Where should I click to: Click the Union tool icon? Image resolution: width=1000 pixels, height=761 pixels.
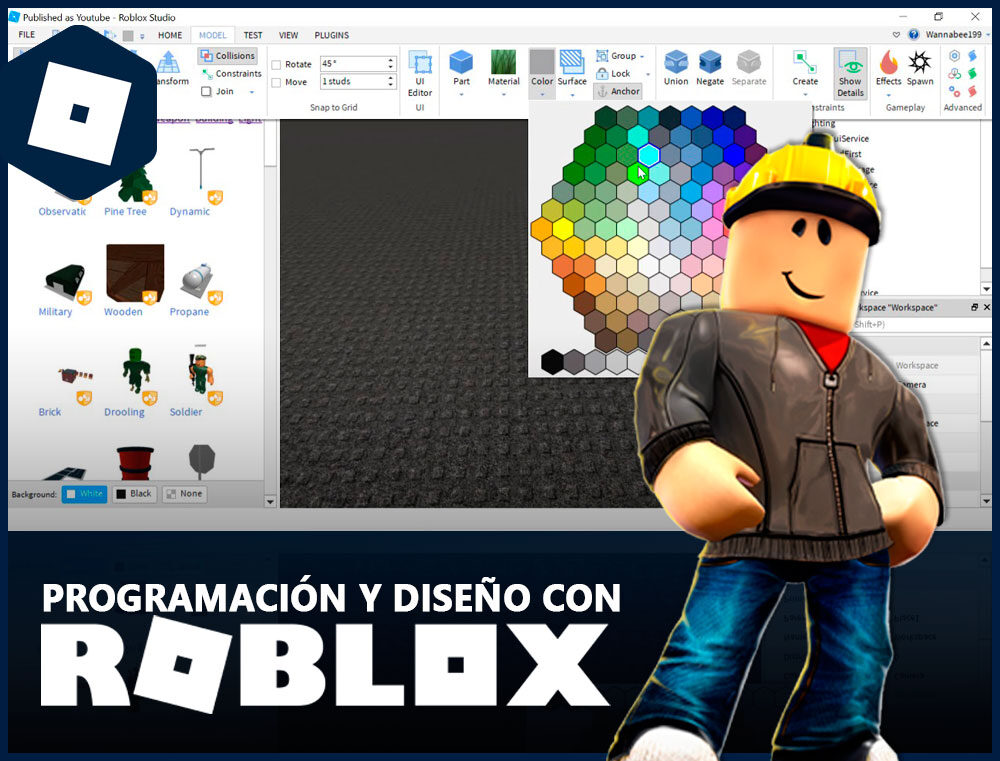(x=676, y=63)
